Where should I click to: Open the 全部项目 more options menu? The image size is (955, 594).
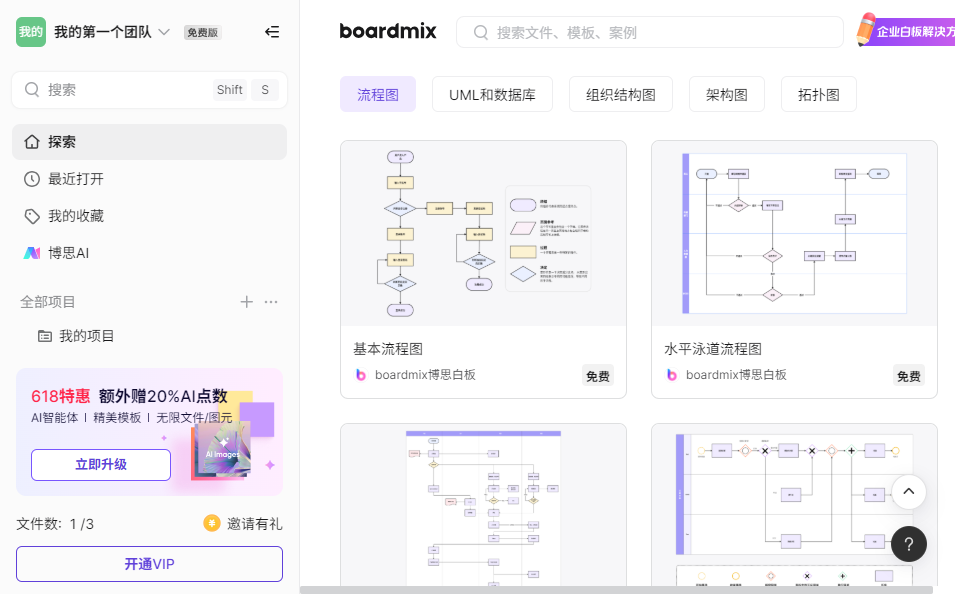point(271,302)
